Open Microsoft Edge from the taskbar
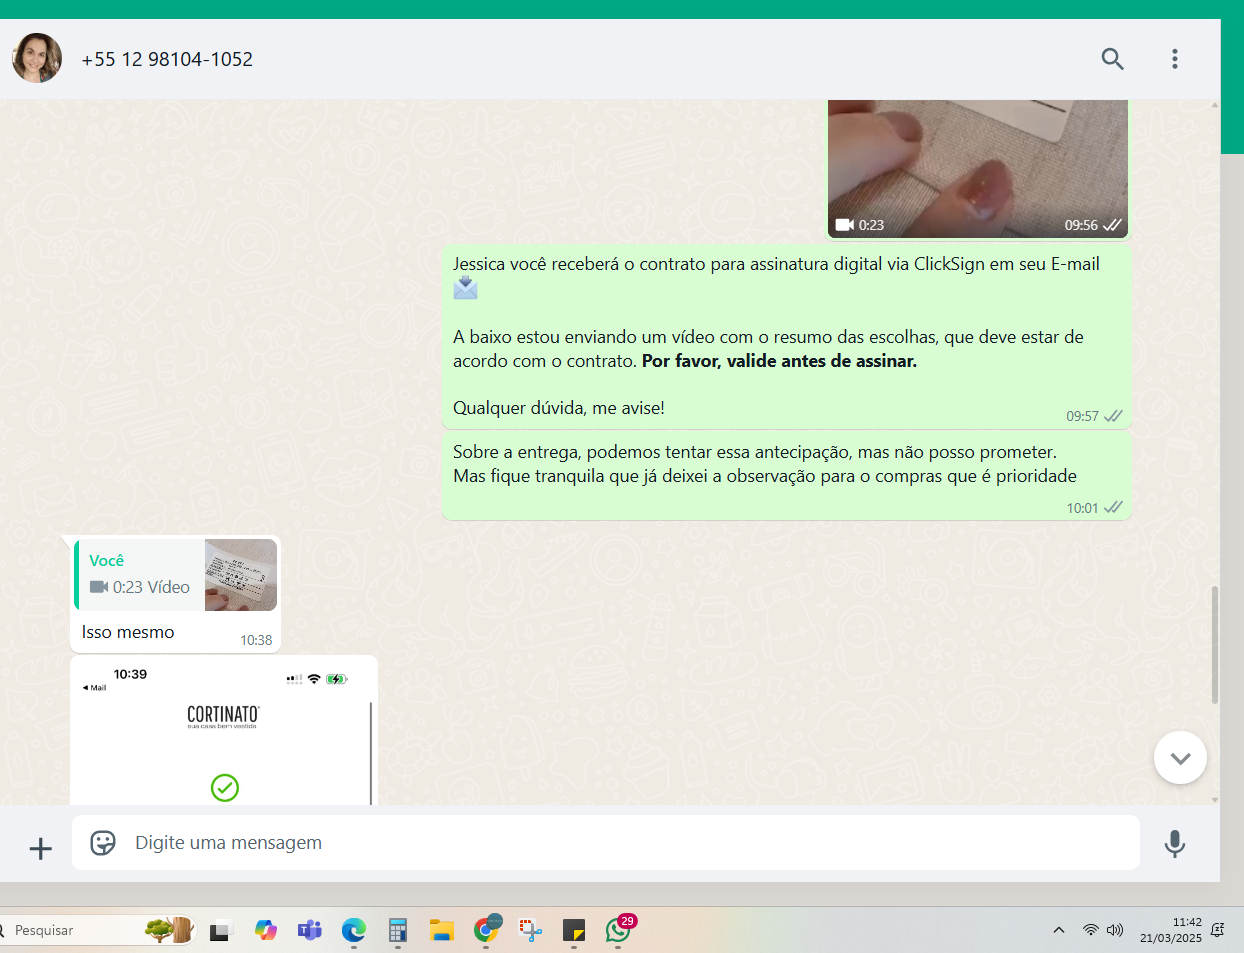The width and height of the screenshot is (1244, 953). 354,930
